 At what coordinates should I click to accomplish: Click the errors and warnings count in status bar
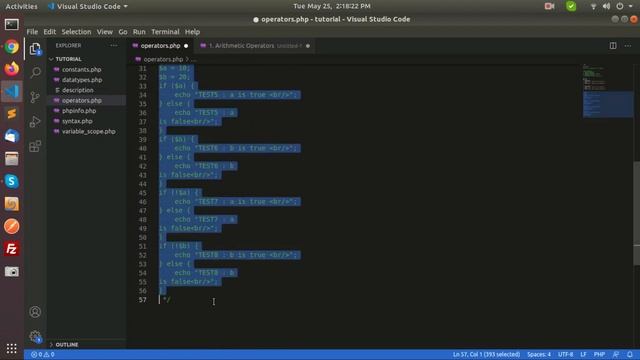pos(43,354)
